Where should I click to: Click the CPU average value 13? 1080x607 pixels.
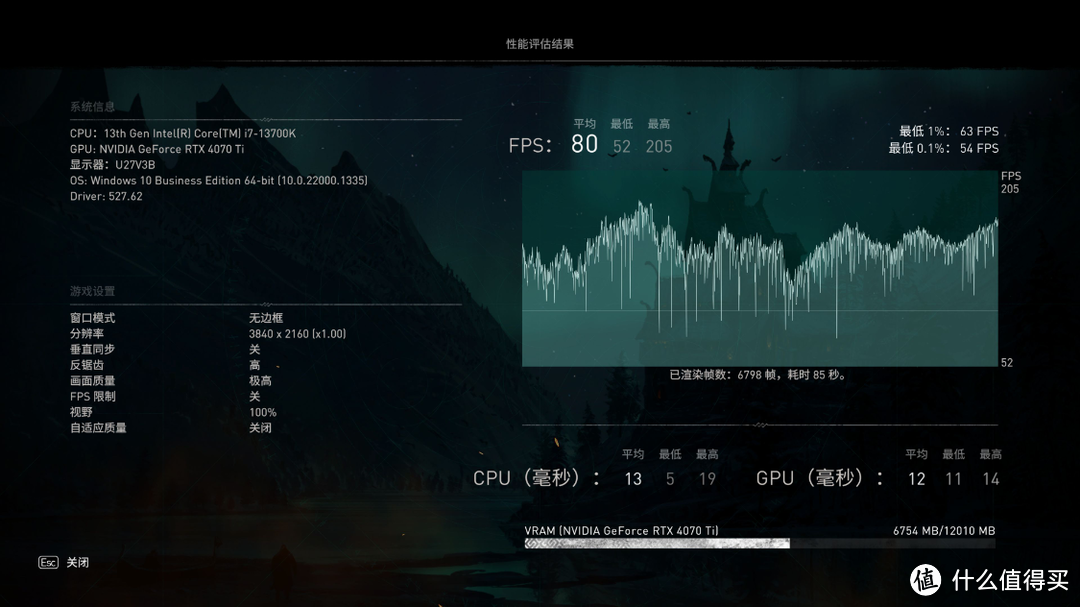[633, 479]
